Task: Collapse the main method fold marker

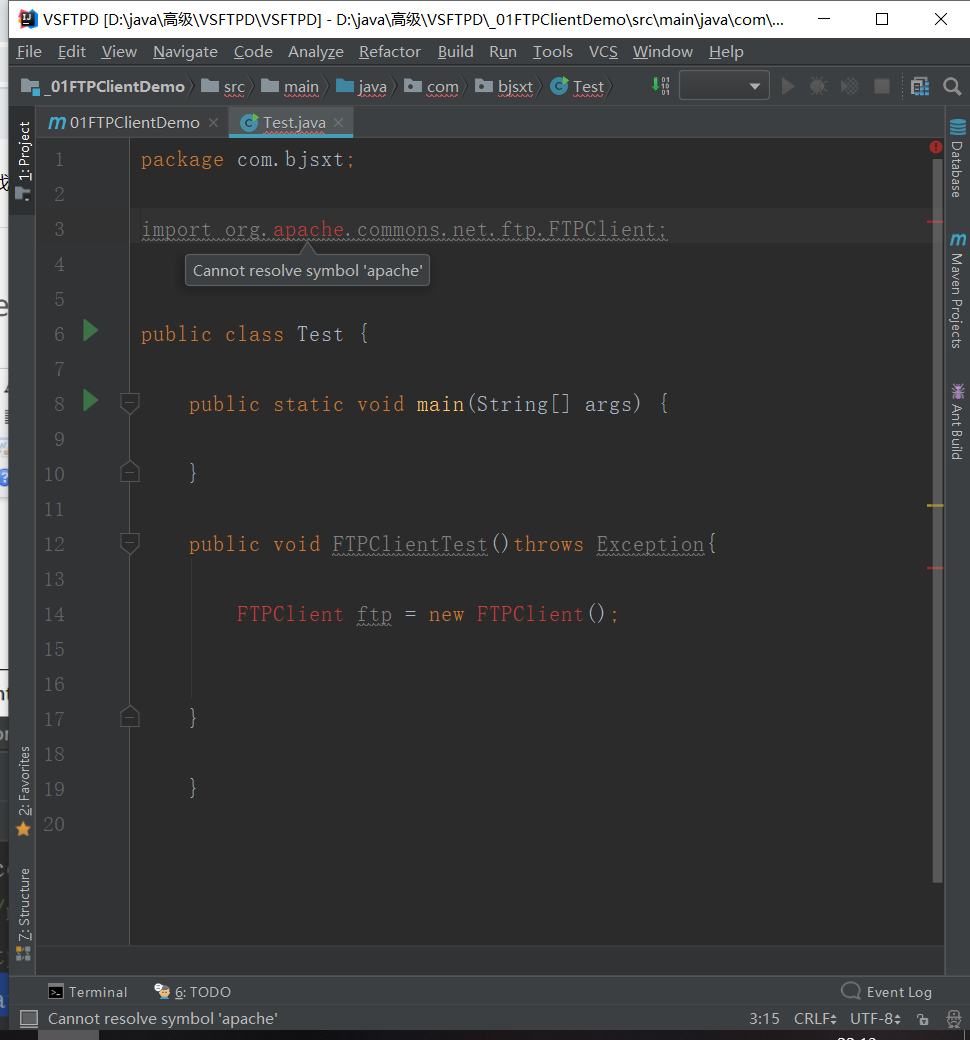Action: click(x=129, y=403)
